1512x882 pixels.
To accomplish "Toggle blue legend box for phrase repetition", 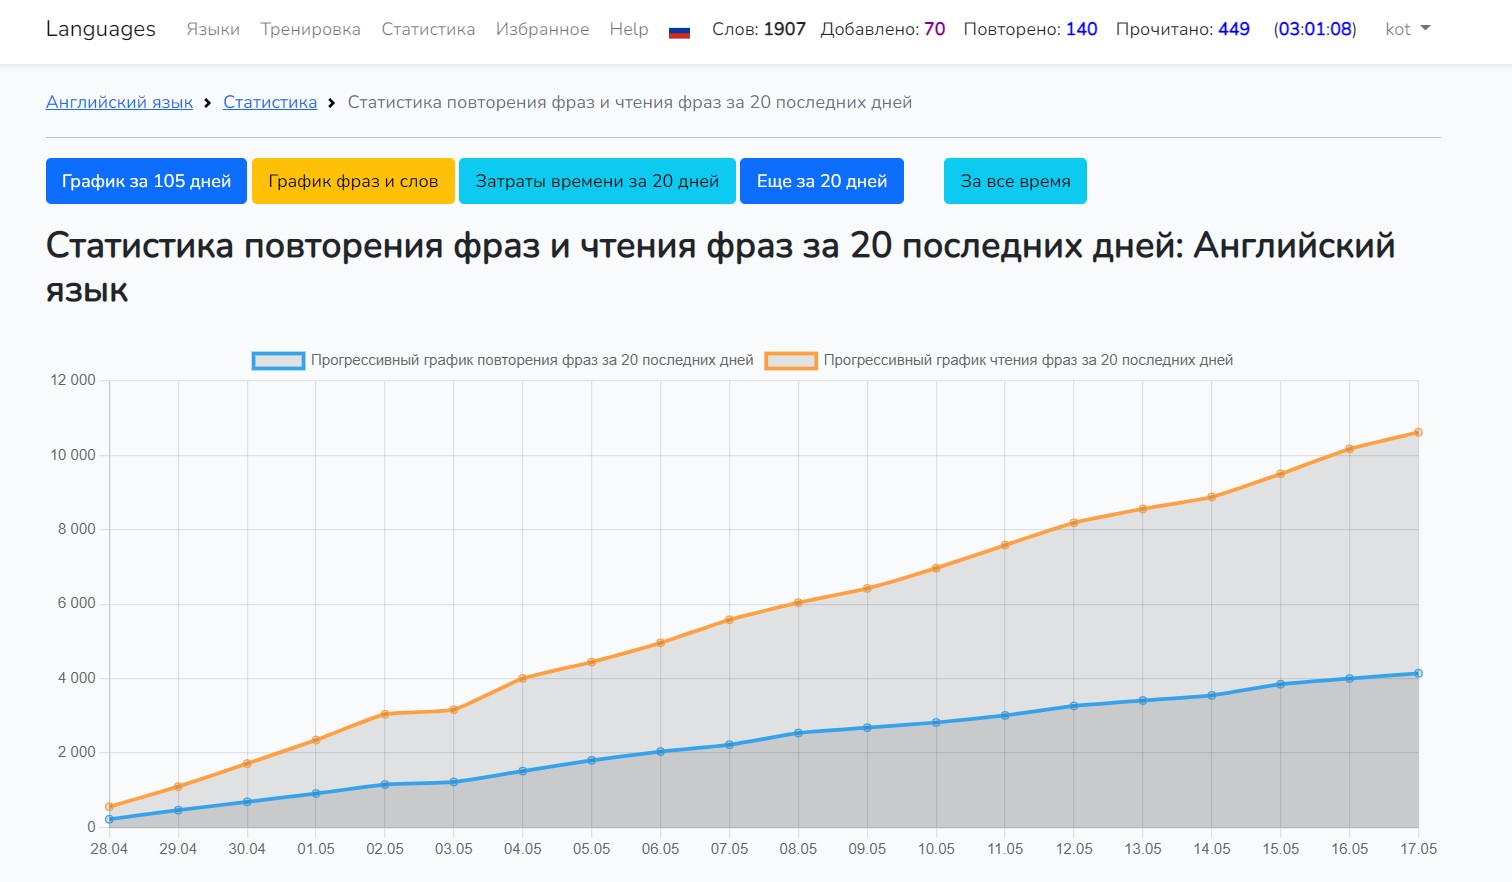I will (278, 360).
